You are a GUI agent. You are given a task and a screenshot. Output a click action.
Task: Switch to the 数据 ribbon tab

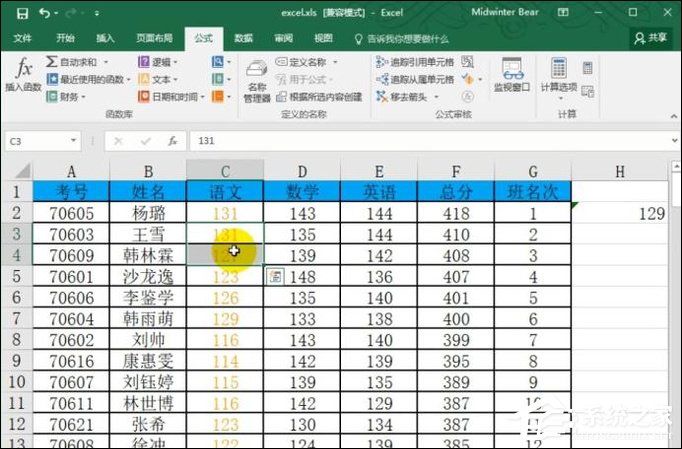tap(243, 38)
